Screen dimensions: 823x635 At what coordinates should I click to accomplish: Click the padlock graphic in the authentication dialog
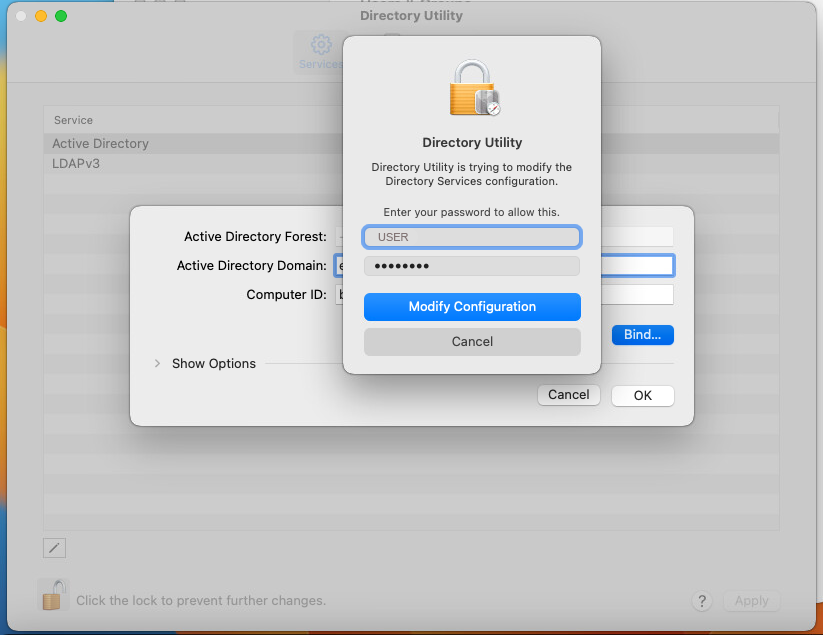coord(472,88)
